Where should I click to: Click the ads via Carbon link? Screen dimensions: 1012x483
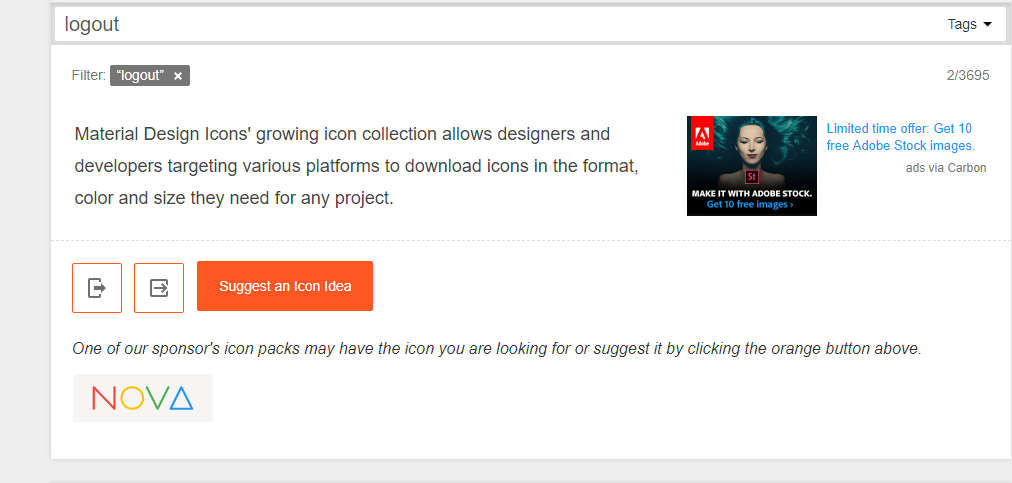[x=946, y=168]
